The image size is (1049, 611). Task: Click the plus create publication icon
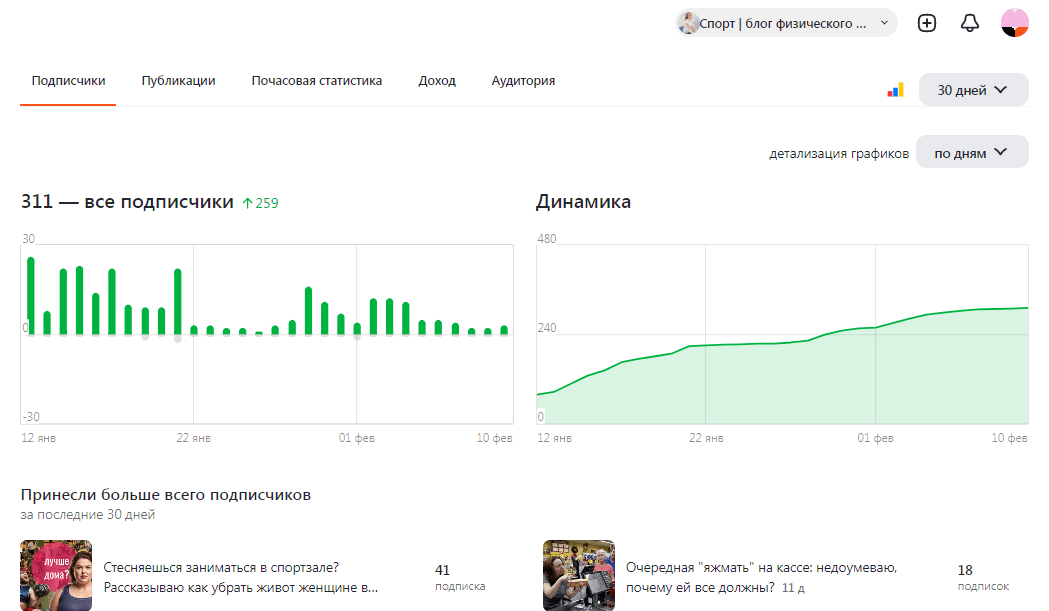(927, 23)
